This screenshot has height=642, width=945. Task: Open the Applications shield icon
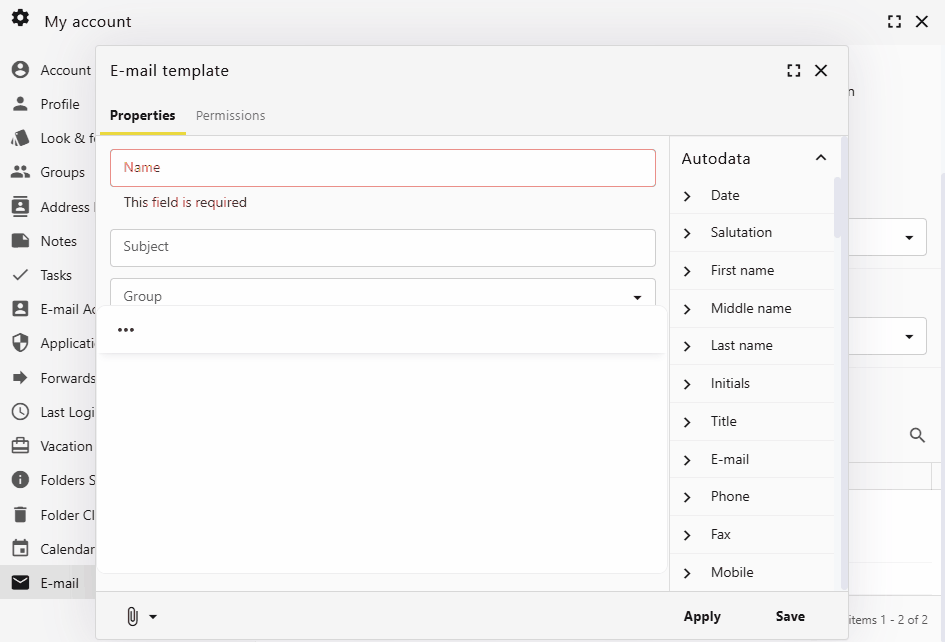tap(21, 343)
